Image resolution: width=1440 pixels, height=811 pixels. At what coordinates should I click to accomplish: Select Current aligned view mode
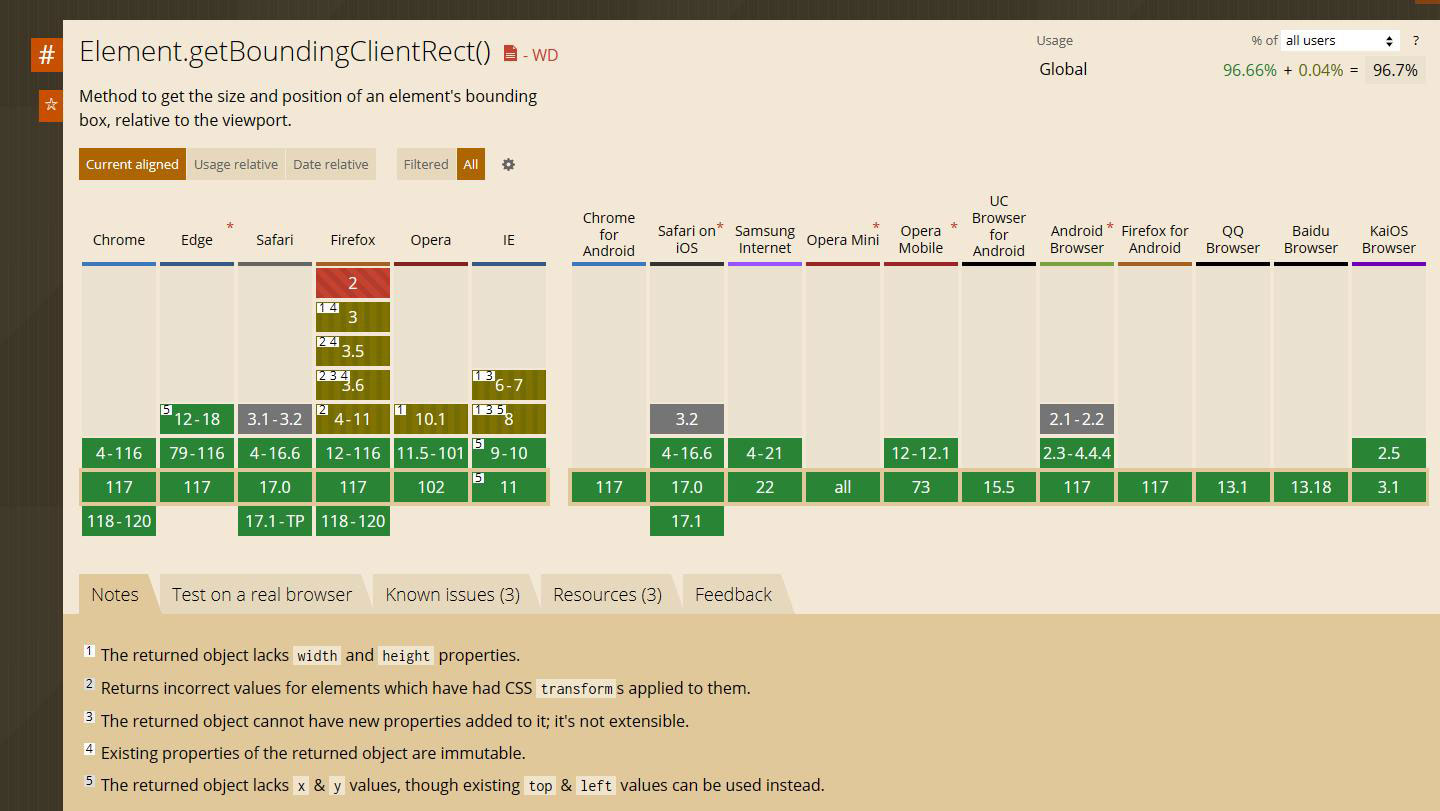[132, 164]
